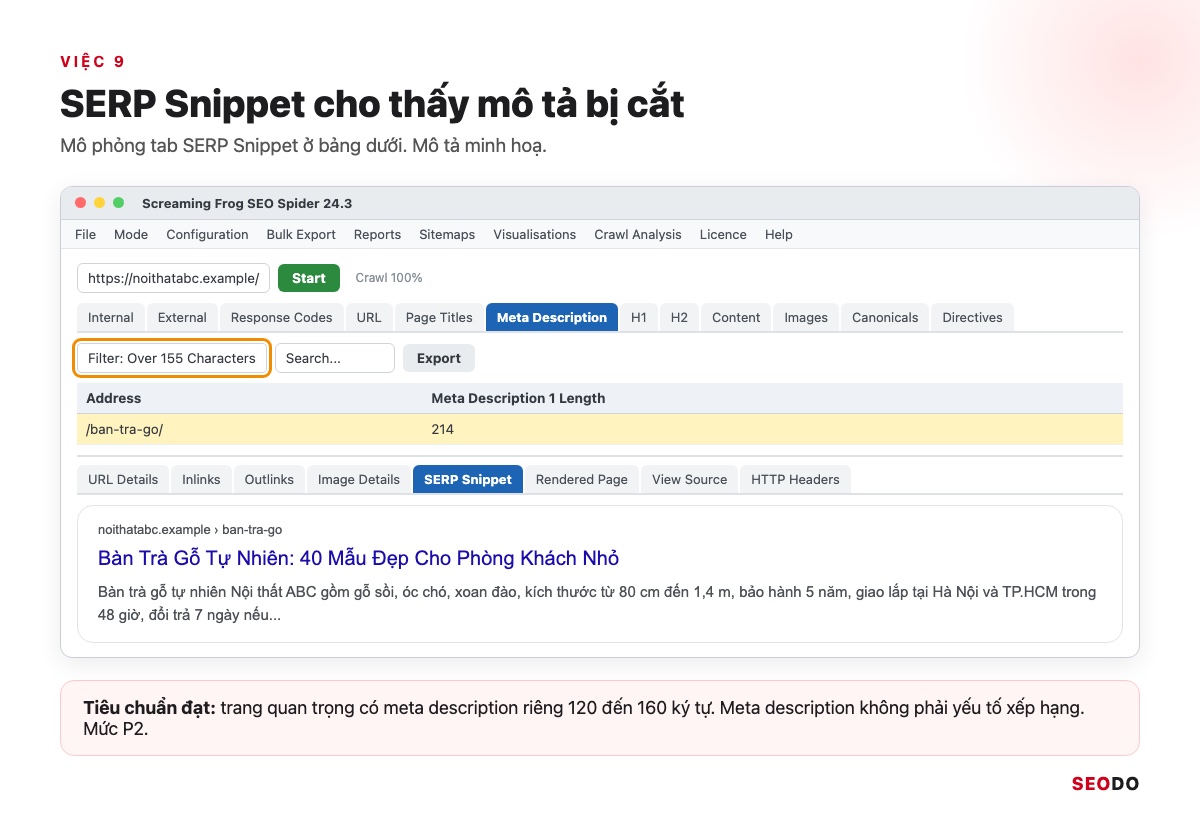Image resolution: width=1200 pixels, height=816 pixels.
Task: Click the Search... field
Action: tap(335, 358)
